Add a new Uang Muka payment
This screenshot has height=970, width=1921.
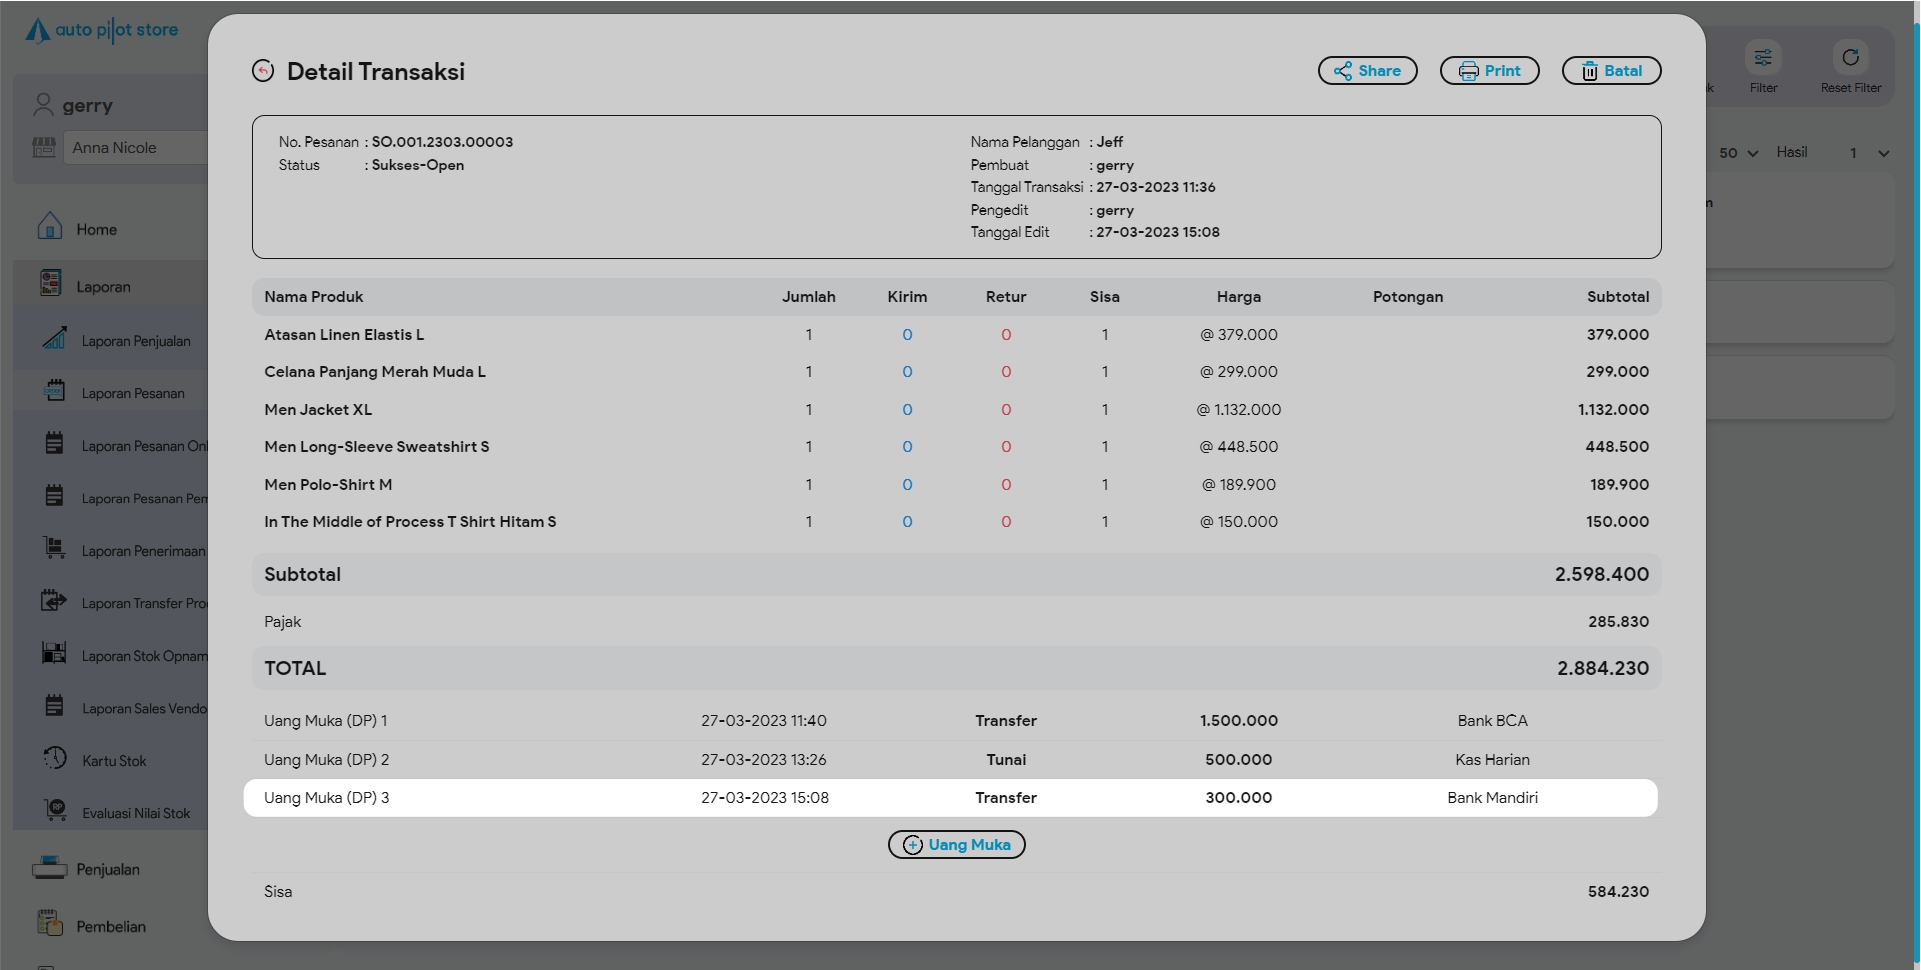[x=956, y=845]
